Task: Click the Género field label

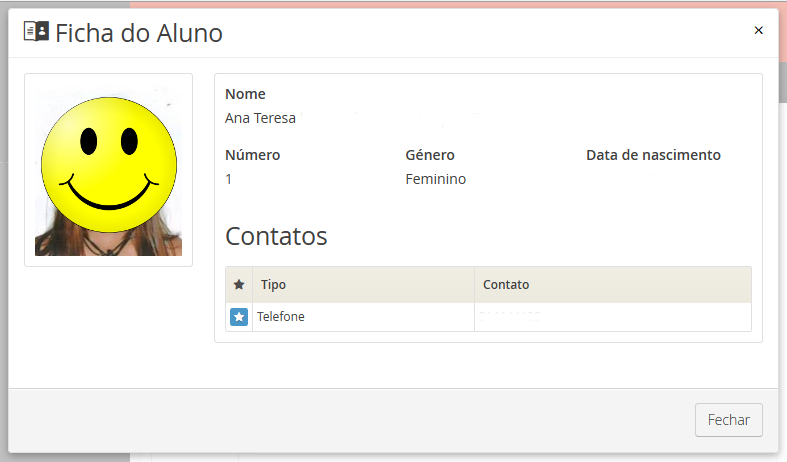Action: click(x=430, y=155)
